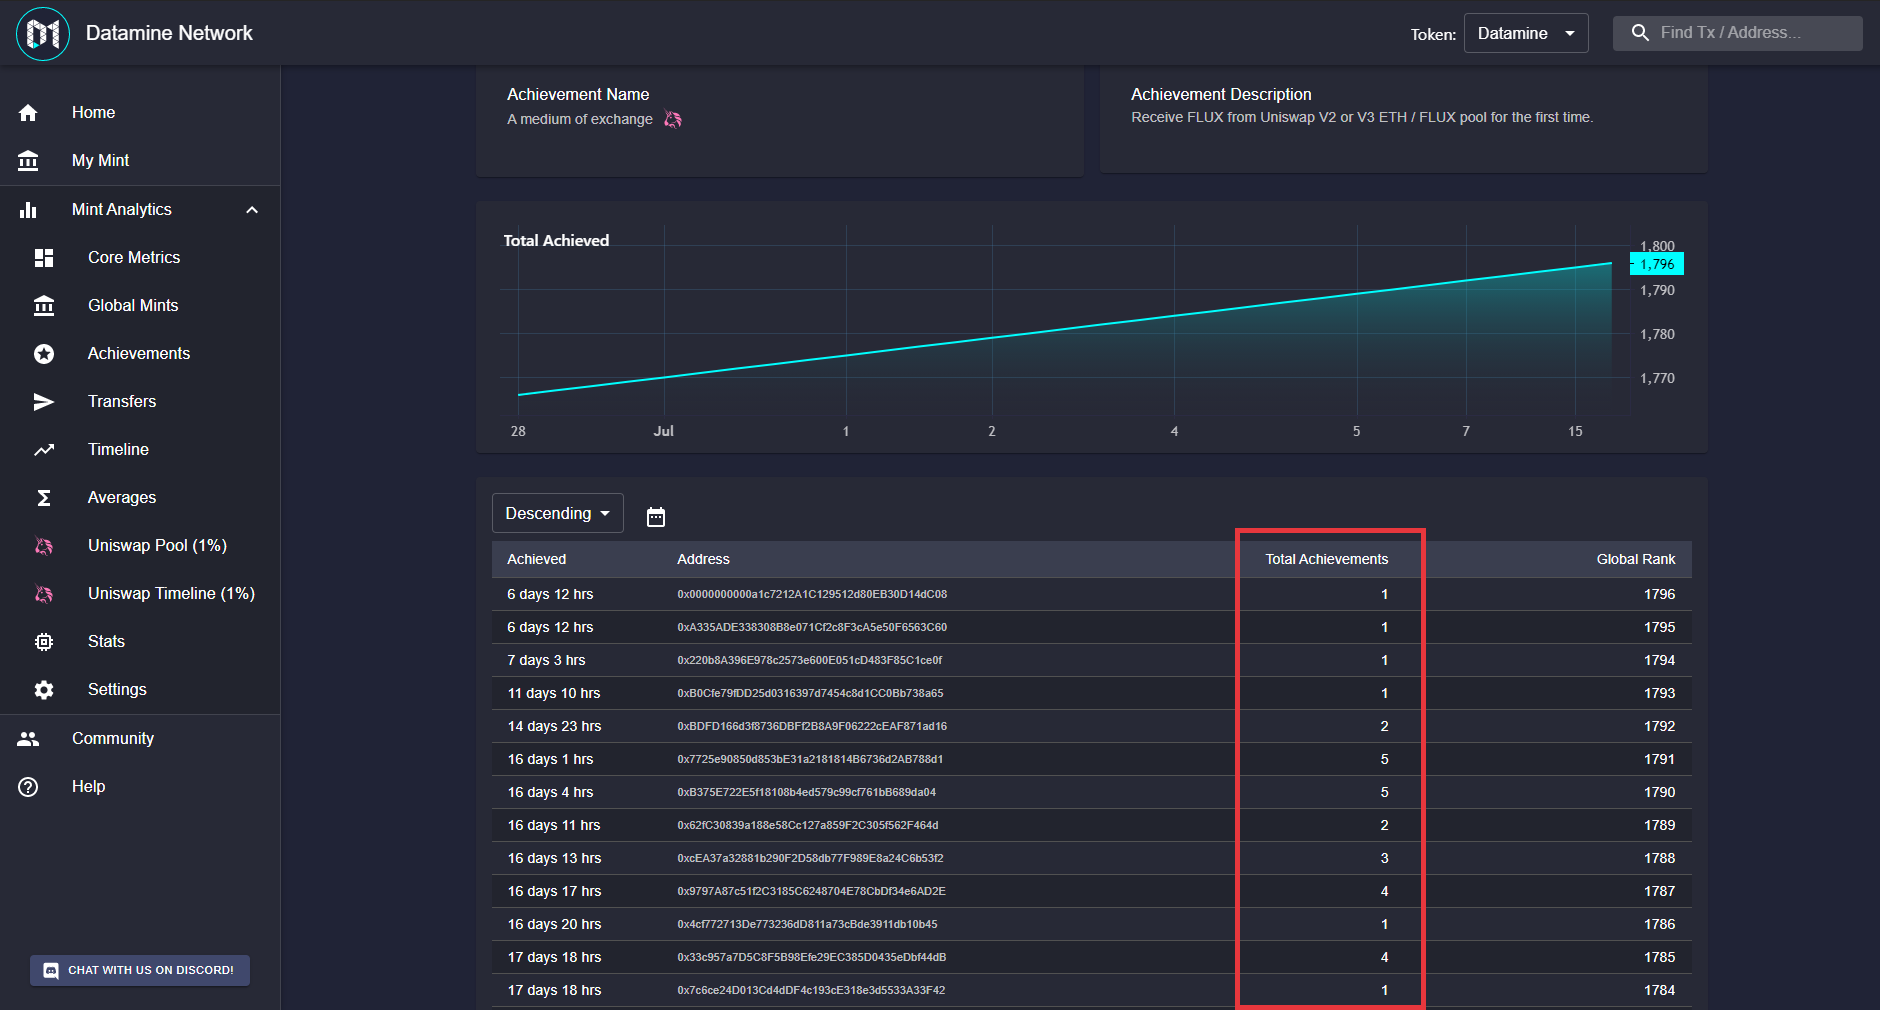The height and width of the screenshot is (1010, 1880).
Task: Open address starting 0x9797A87c51f2C
Action: point(811,892)
